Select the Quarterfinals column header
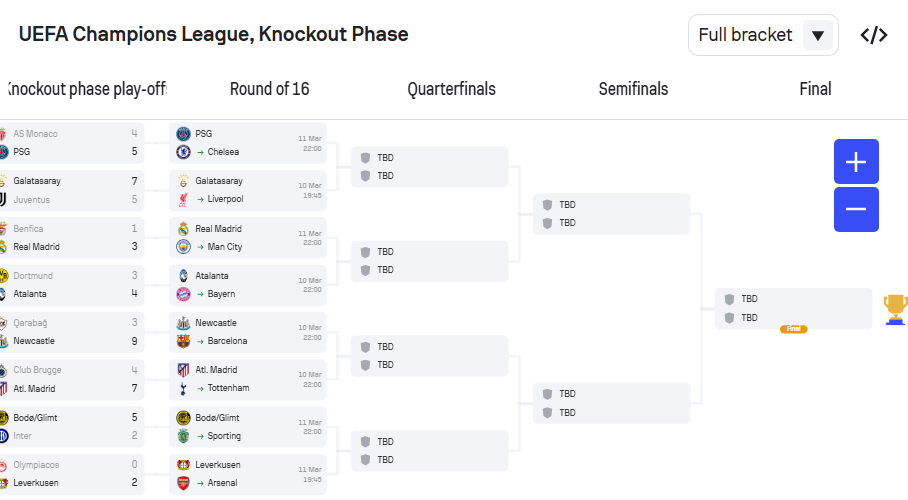 coord(451,89)
